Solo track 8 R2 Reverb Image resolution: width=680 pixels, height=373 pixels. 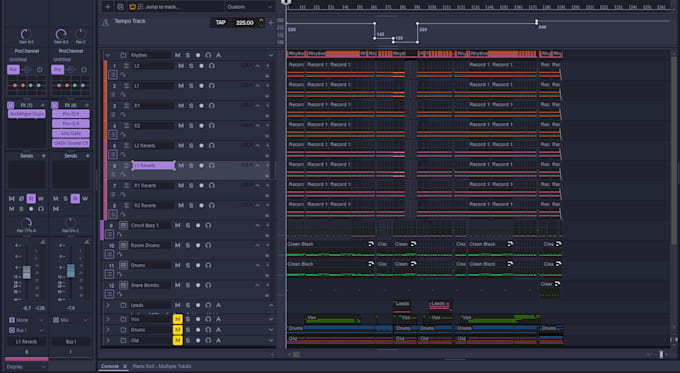pyautogui.click(x=191, y=206)
